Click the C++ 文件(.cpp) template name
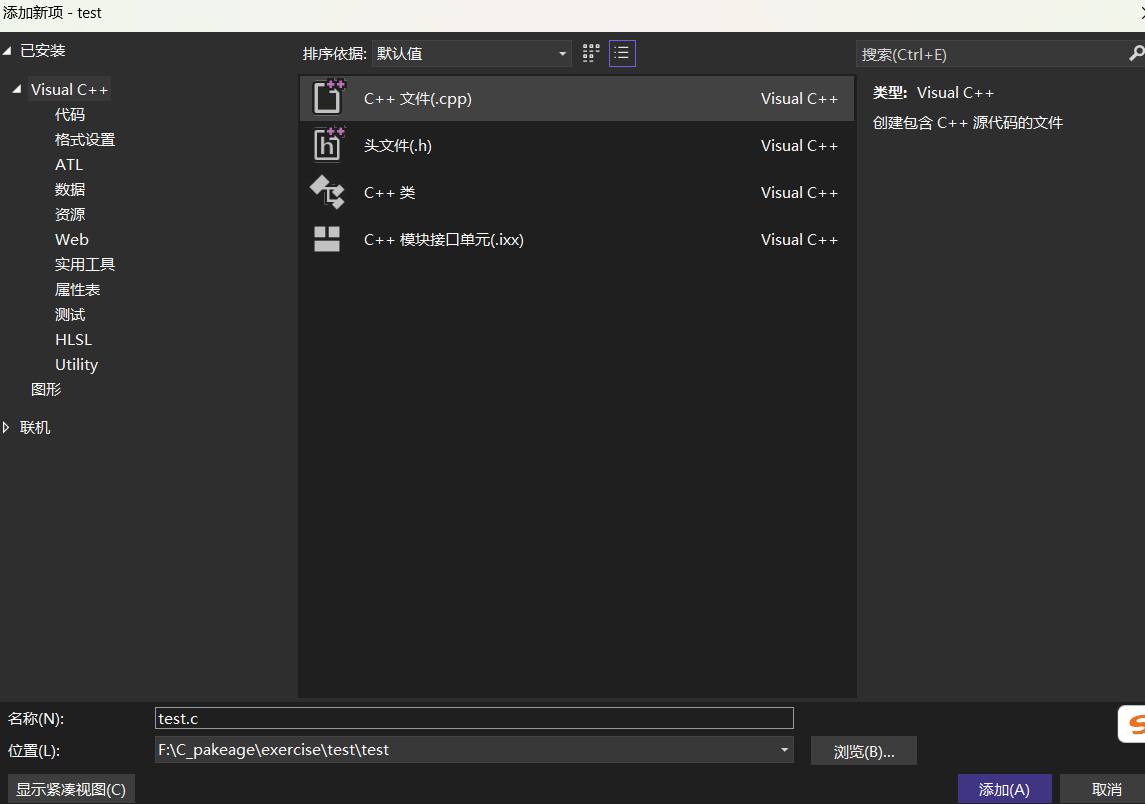 418,99
